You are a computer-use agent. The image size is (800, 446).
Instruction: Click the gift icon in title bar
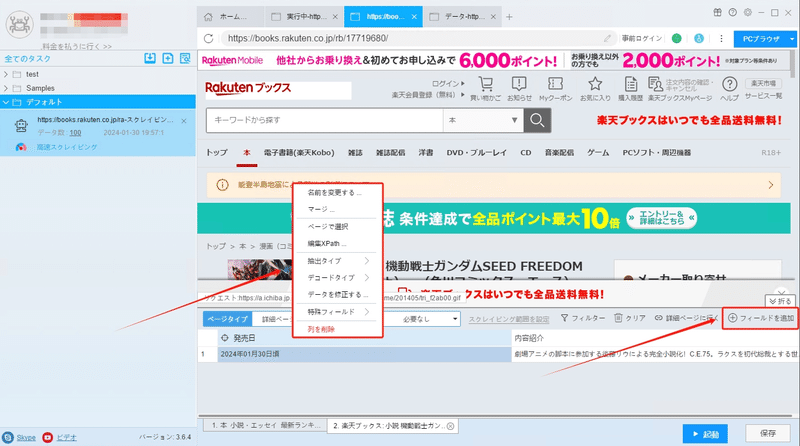click(x=717, y=13)
